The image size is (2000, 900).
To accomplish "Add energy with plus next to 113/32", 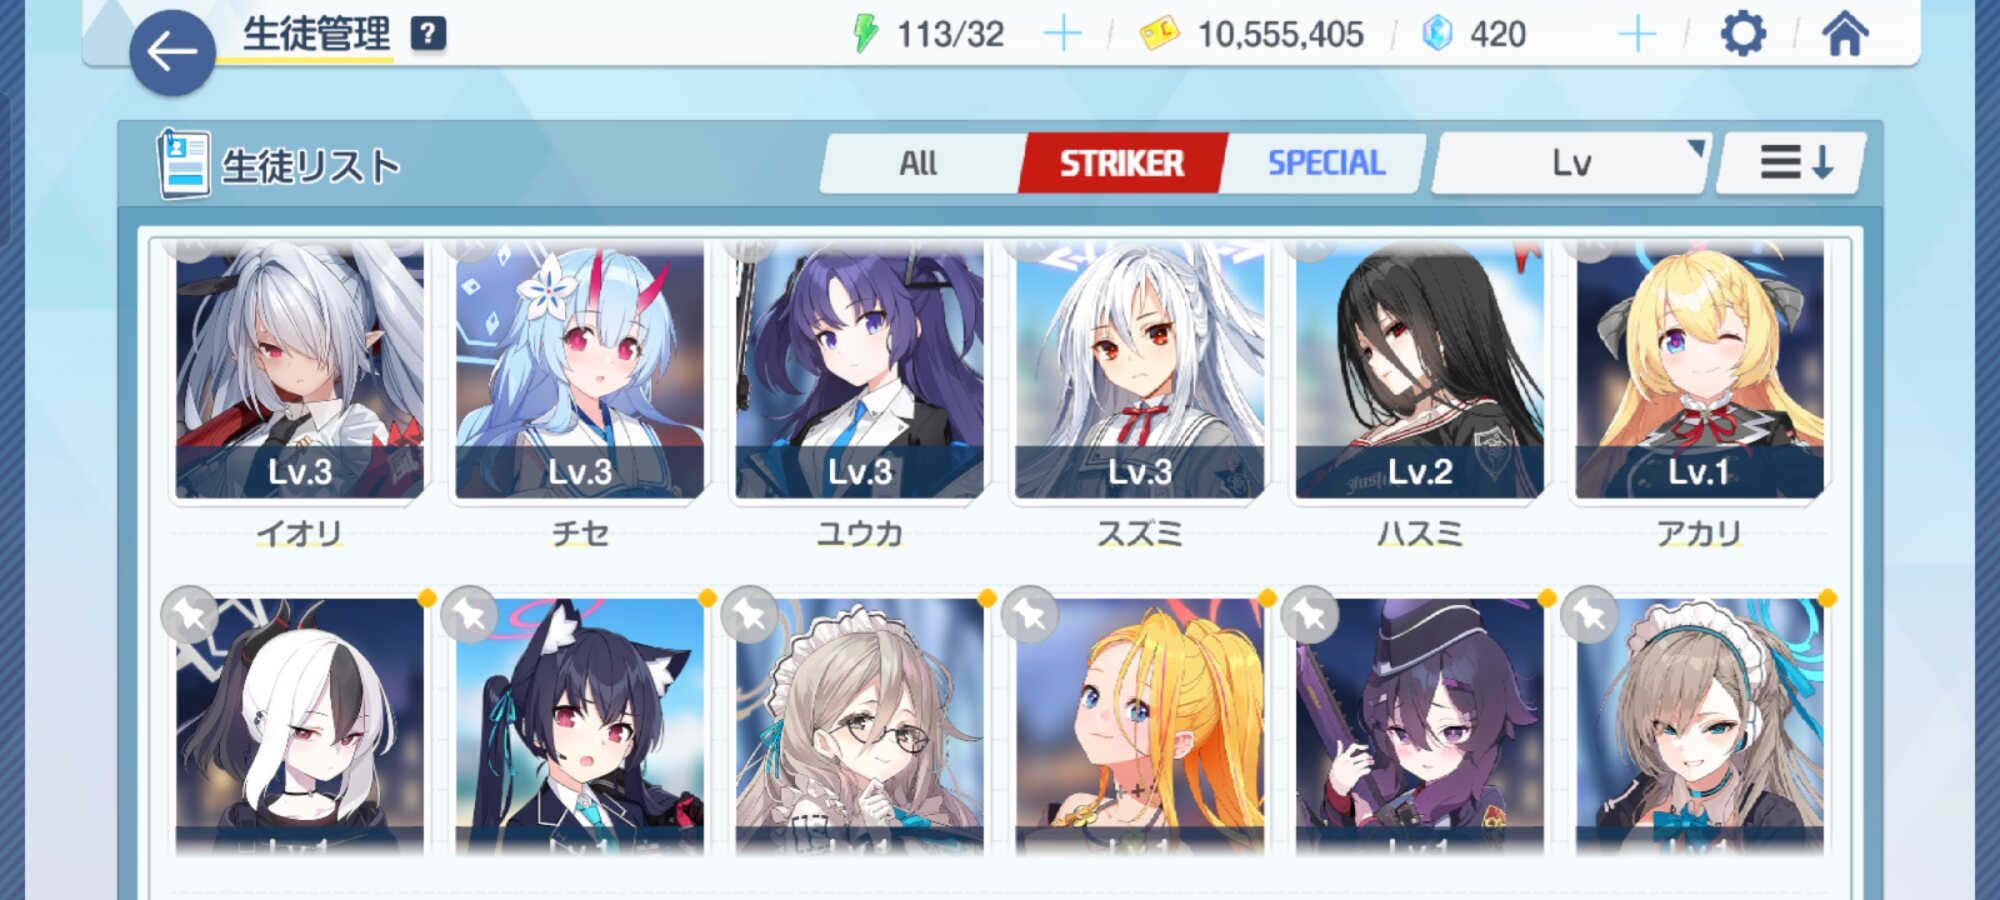I will pos(1062,34).
